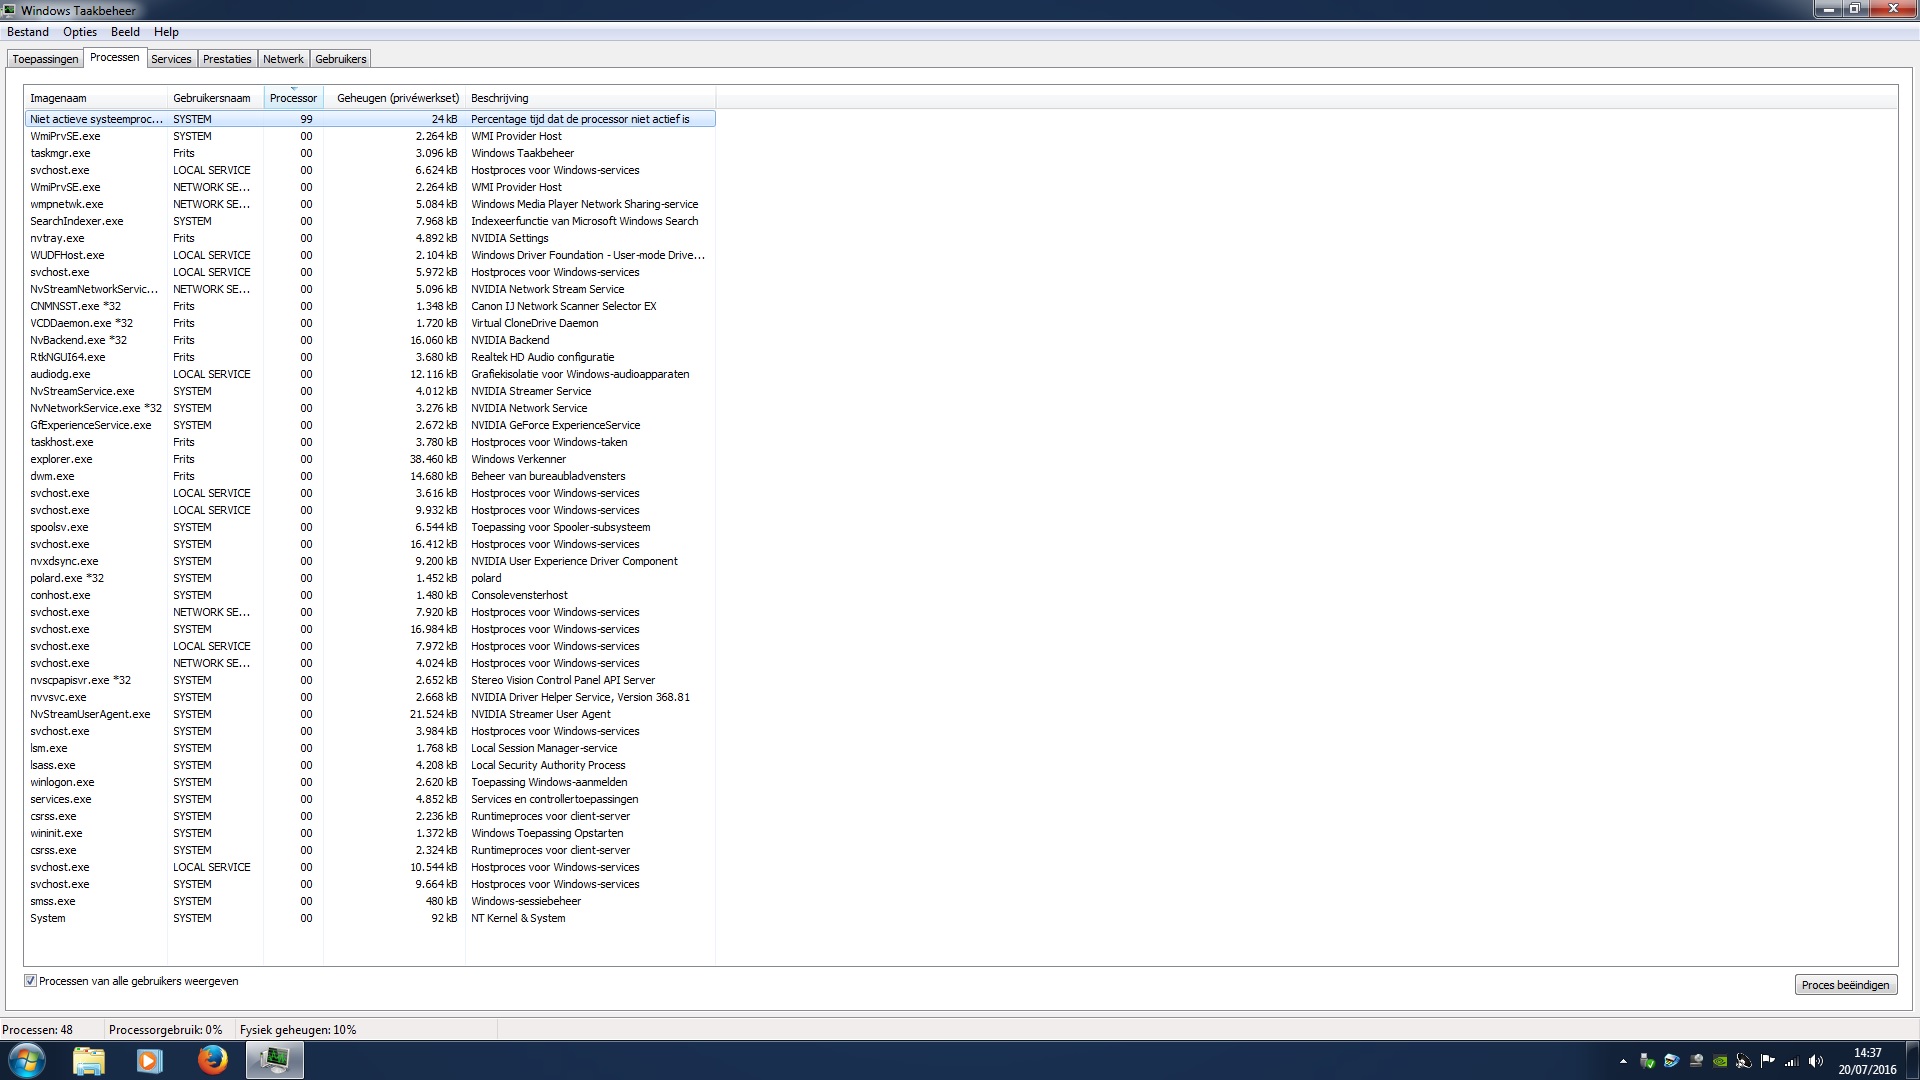The height and width of the screenshot is (1080, 1920).
Task: Select the spoolsv.exe process
Action: coord(370,527)
